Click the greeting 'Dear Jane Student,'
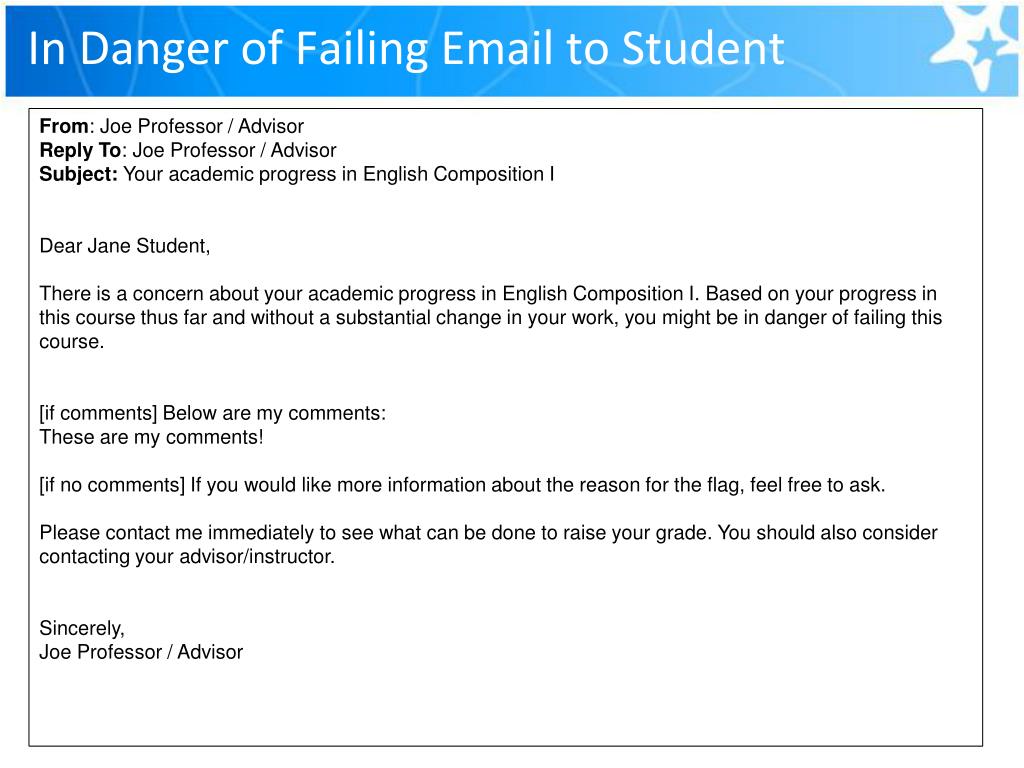1024x768 pixels. pos(125,246)
